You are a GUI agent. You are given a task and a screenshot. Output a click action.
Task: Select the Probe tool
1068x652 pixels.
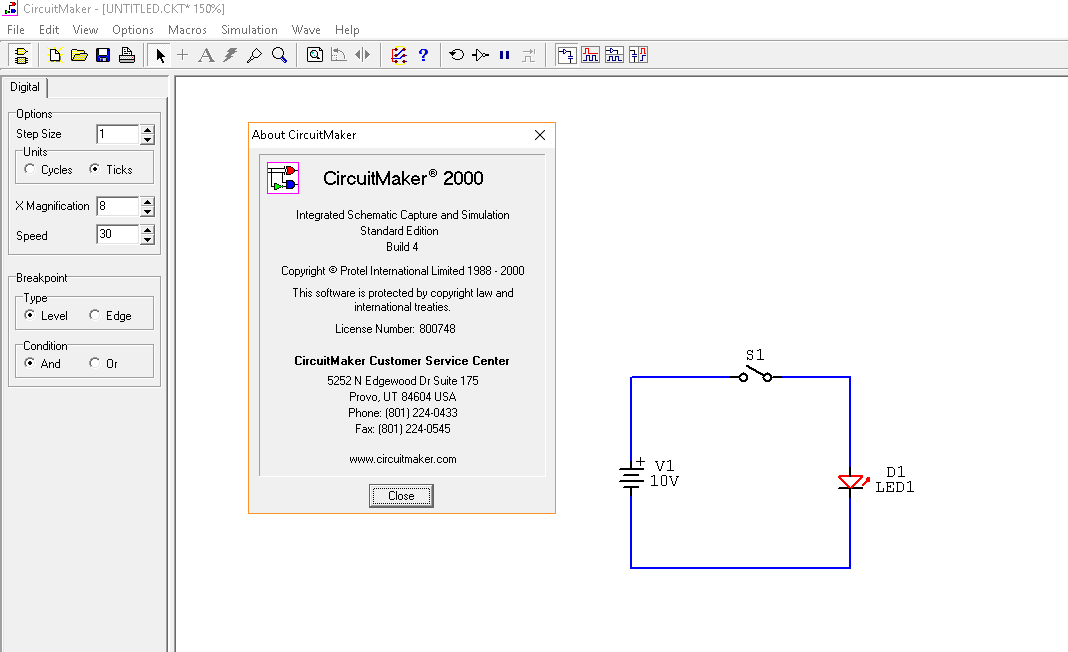coord(254,55)
